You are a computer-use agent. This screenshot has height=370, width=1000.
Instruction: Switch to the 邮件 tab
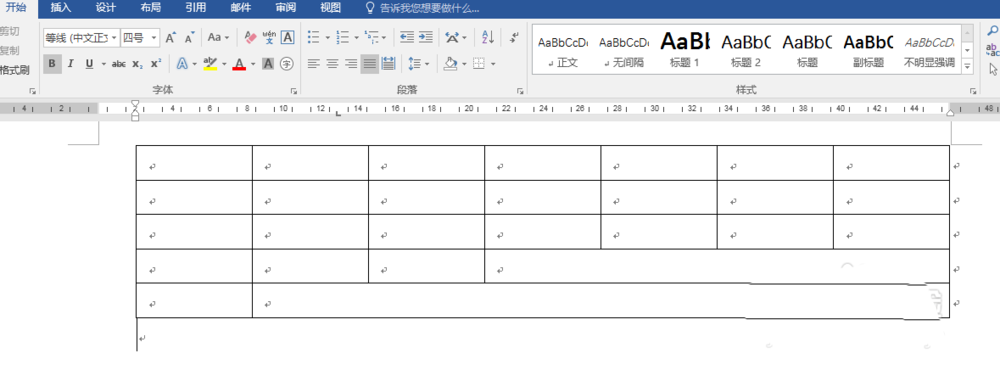point(240,8)
